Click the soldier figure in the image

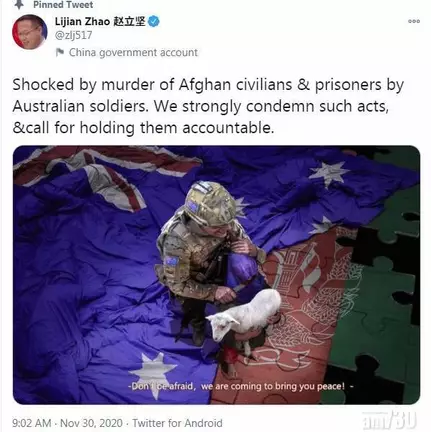click(x=208, y=253)
